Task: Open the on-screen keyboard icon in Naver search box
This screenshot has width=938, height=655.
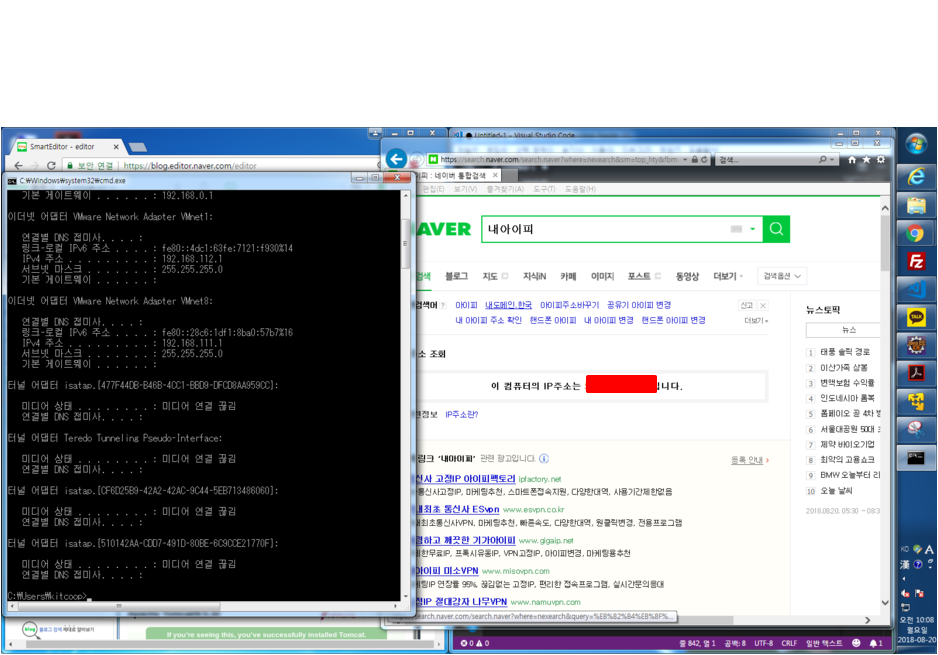Action: tap(736, 229)
